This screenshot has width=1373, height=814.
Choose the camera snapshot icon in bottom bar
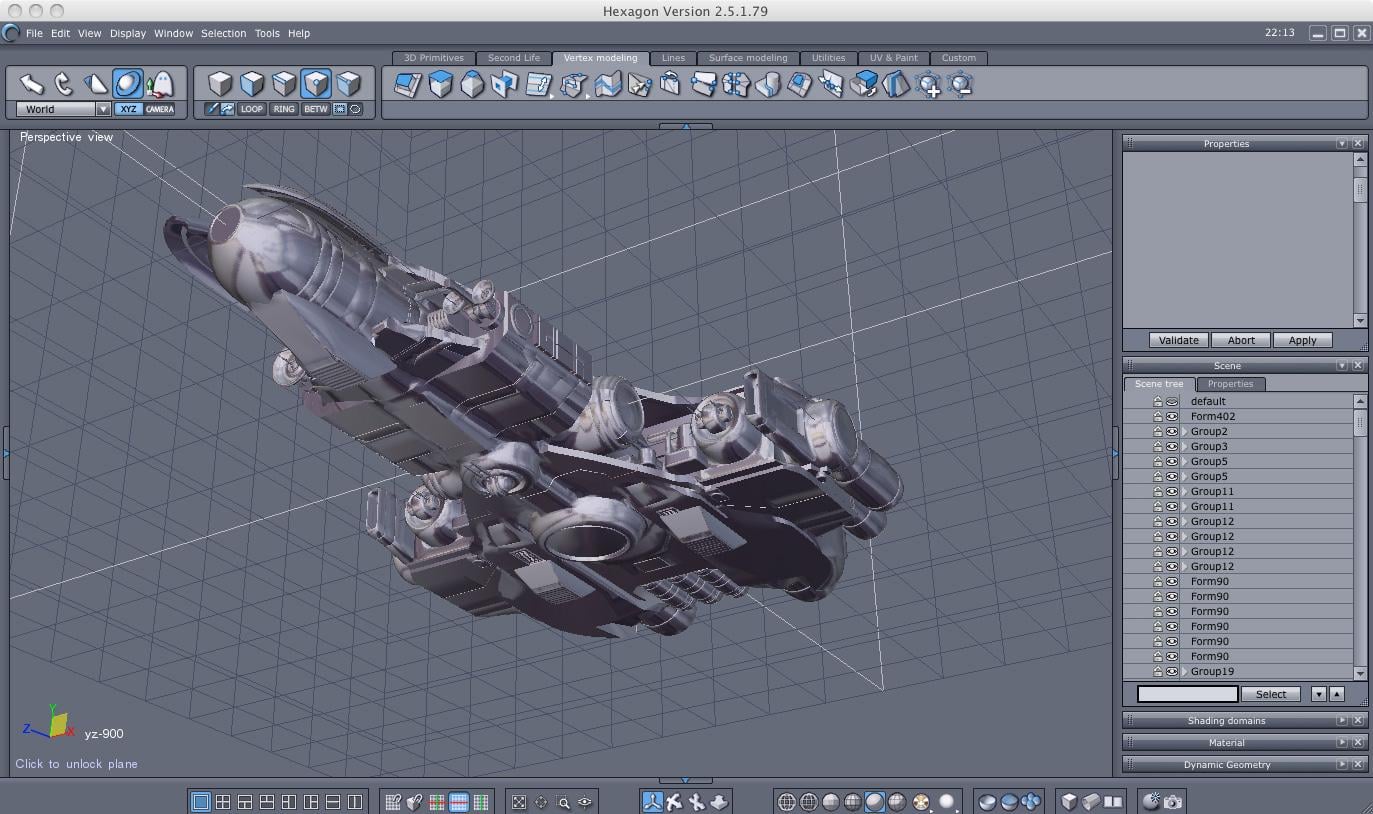[x=1173, y=801]
